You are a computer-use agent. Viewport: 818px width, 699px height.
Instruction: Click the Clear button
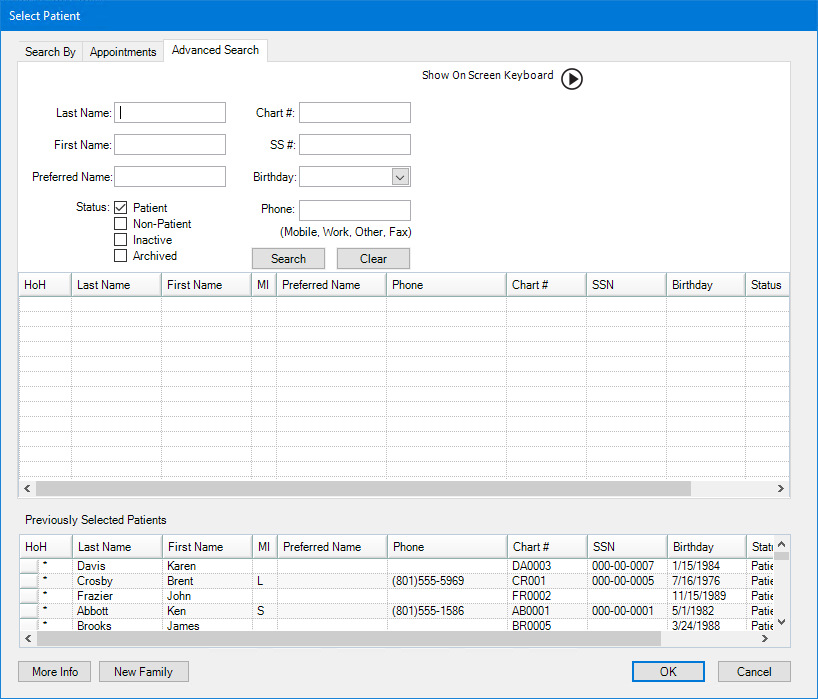click(x=372, y=258)
